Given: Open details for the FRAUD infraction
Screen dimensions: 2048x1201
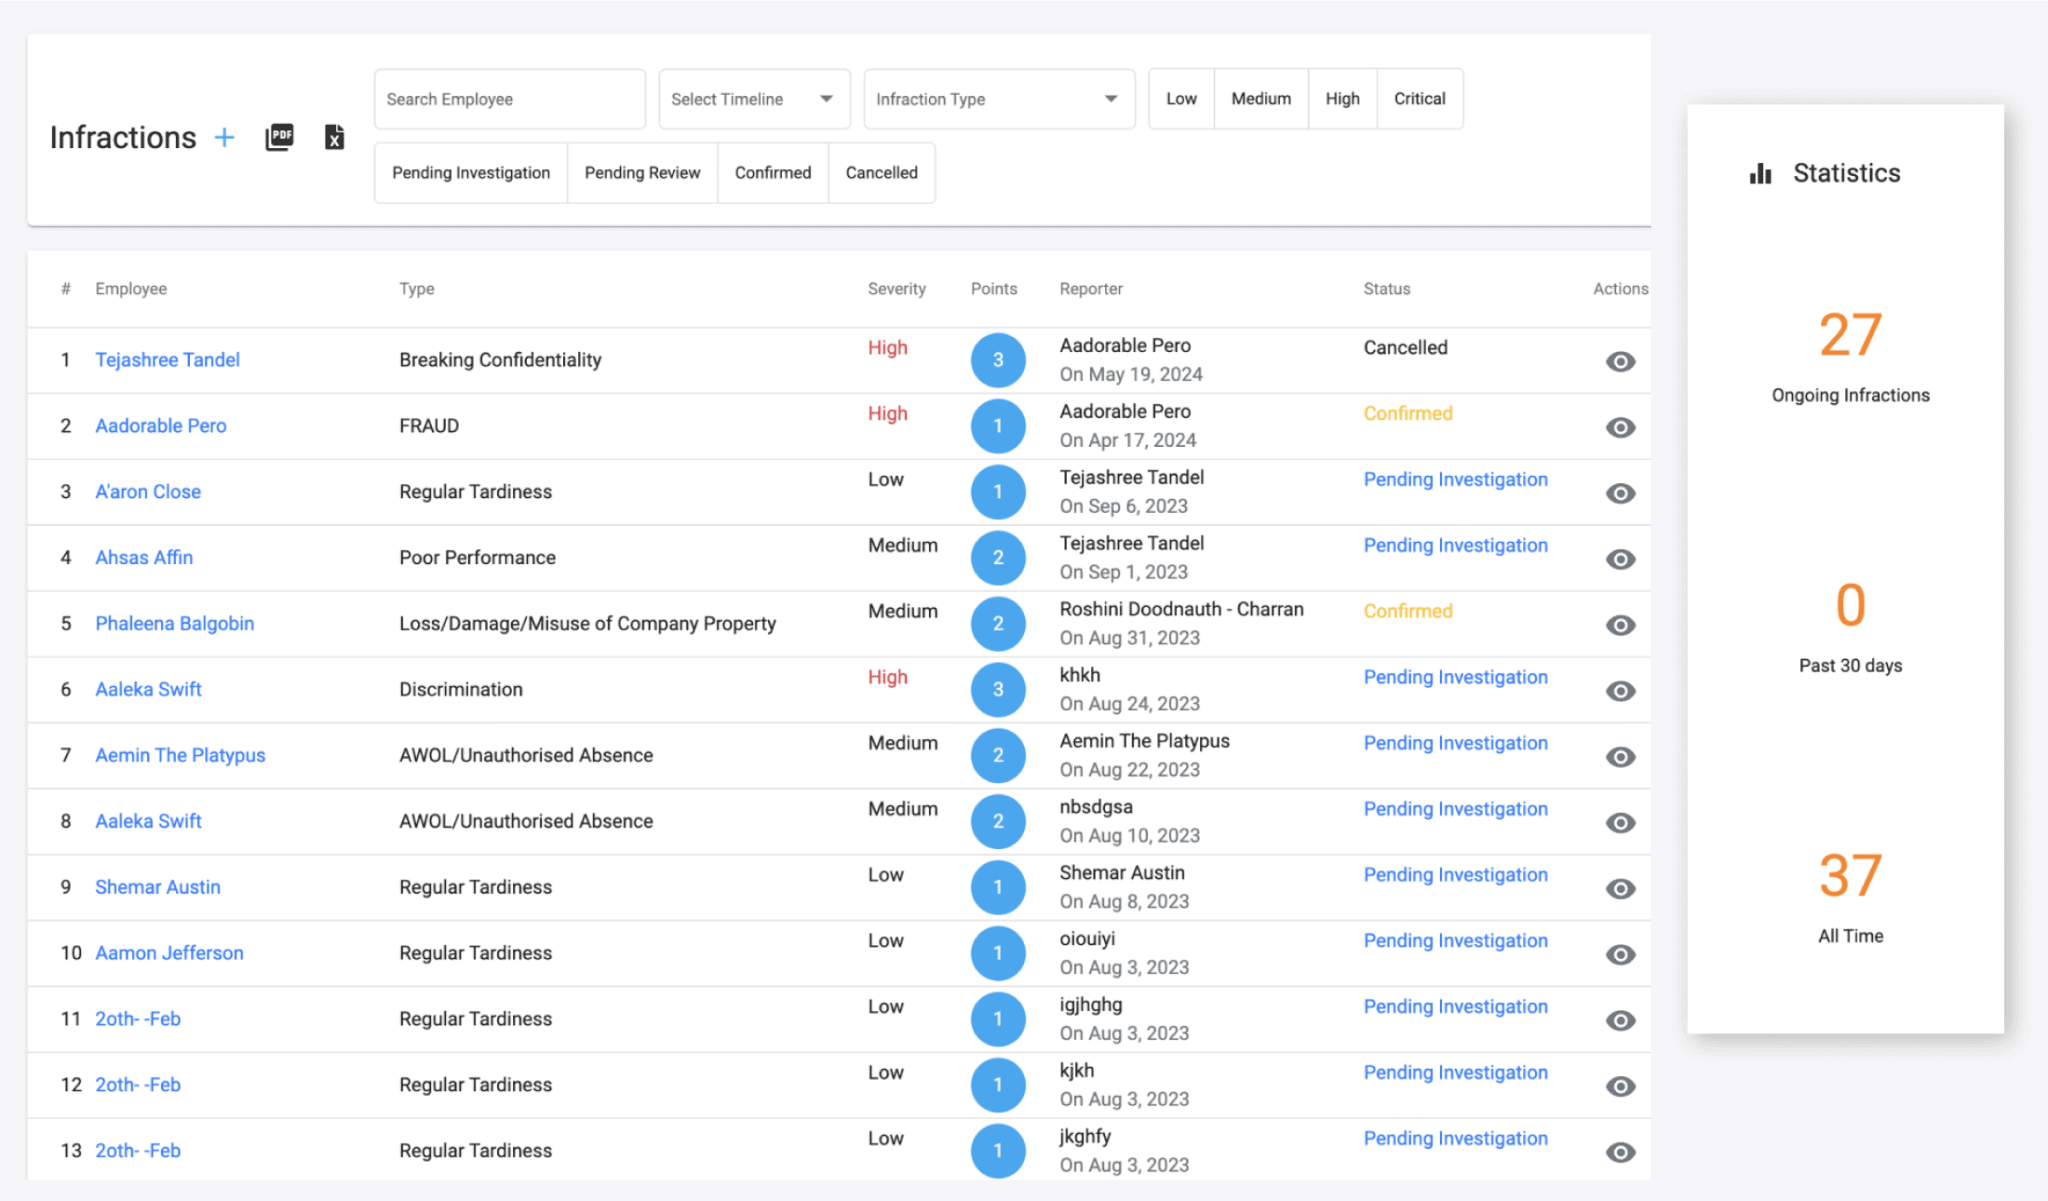Looking at the screenshot, I should pos(1620,427).
